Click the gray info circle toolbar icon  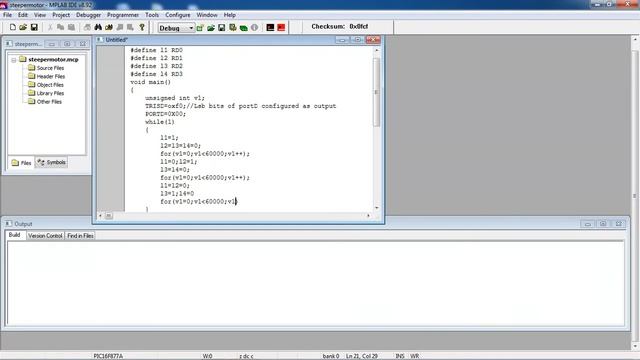[x=255, y=28]
